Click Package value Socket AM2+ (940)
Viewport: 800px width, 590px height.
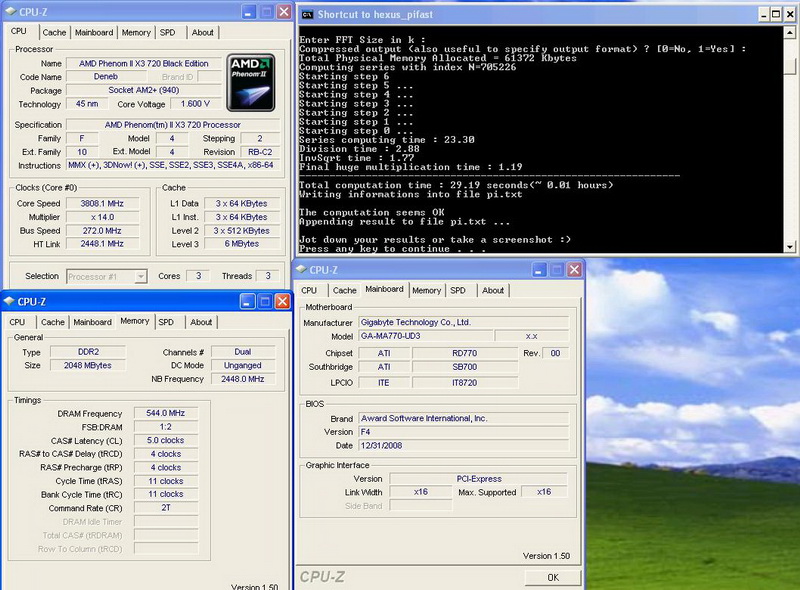pos(144,90)
